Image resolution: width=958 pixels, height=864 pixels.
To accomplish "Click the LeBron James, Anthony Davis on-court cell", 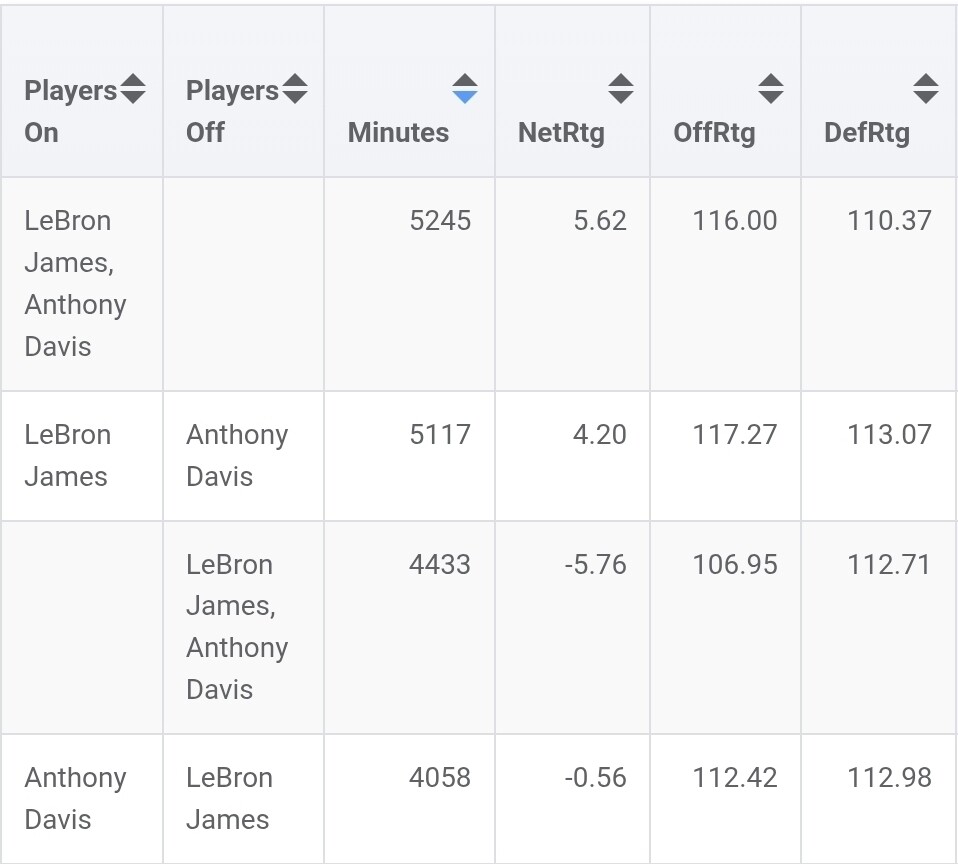I will pos(76,283).
